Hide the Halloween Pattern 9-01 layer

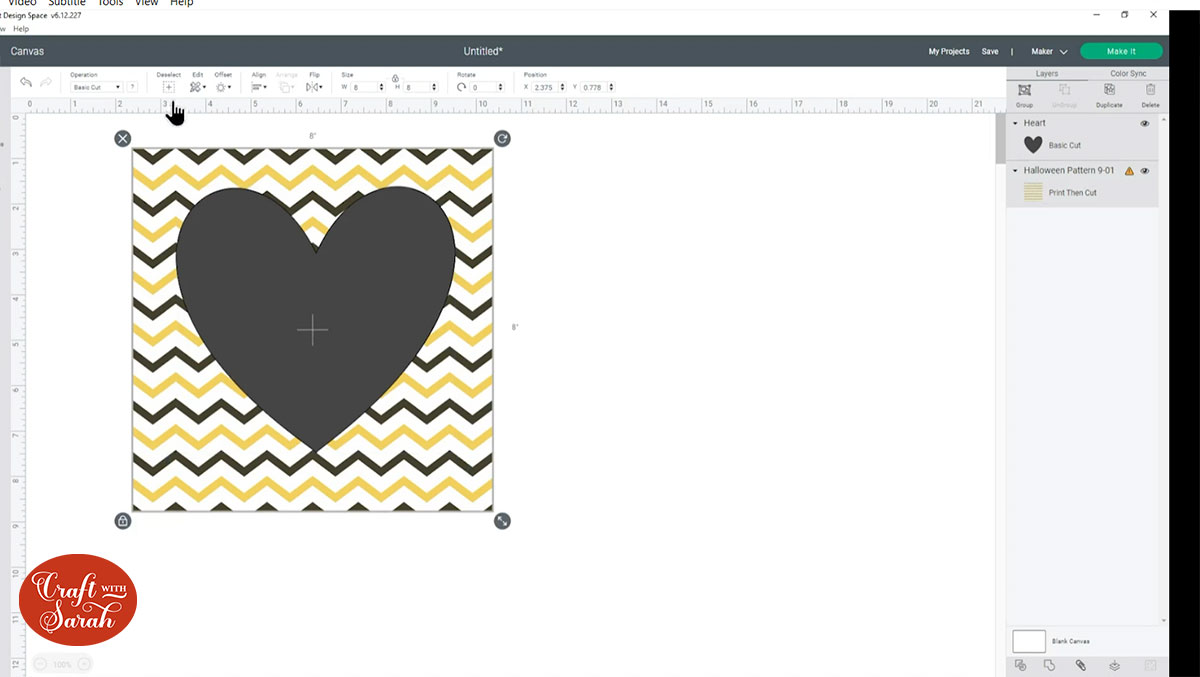(x=1145, y=171)
